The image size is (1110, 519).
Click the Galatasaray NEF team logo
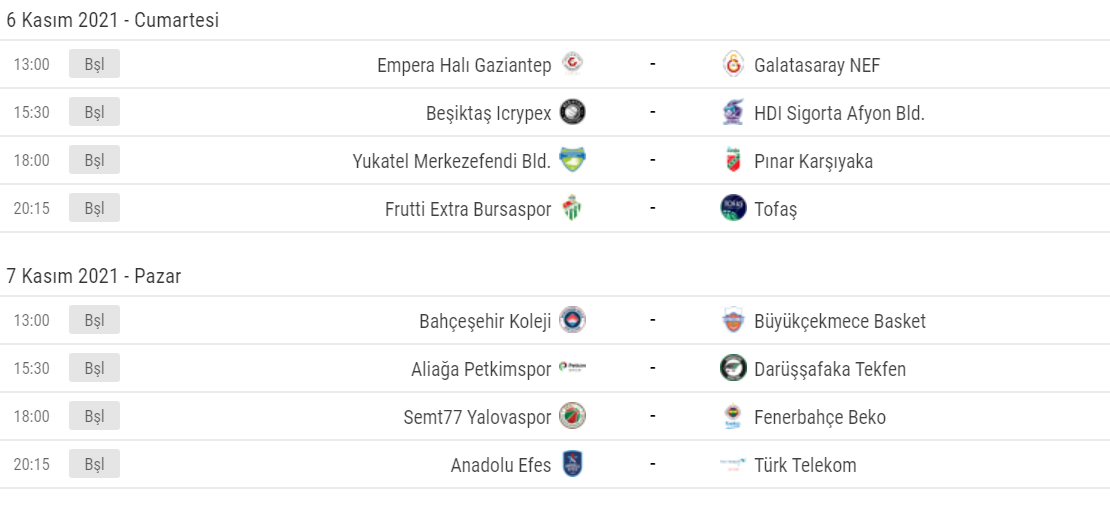point(733,65)
